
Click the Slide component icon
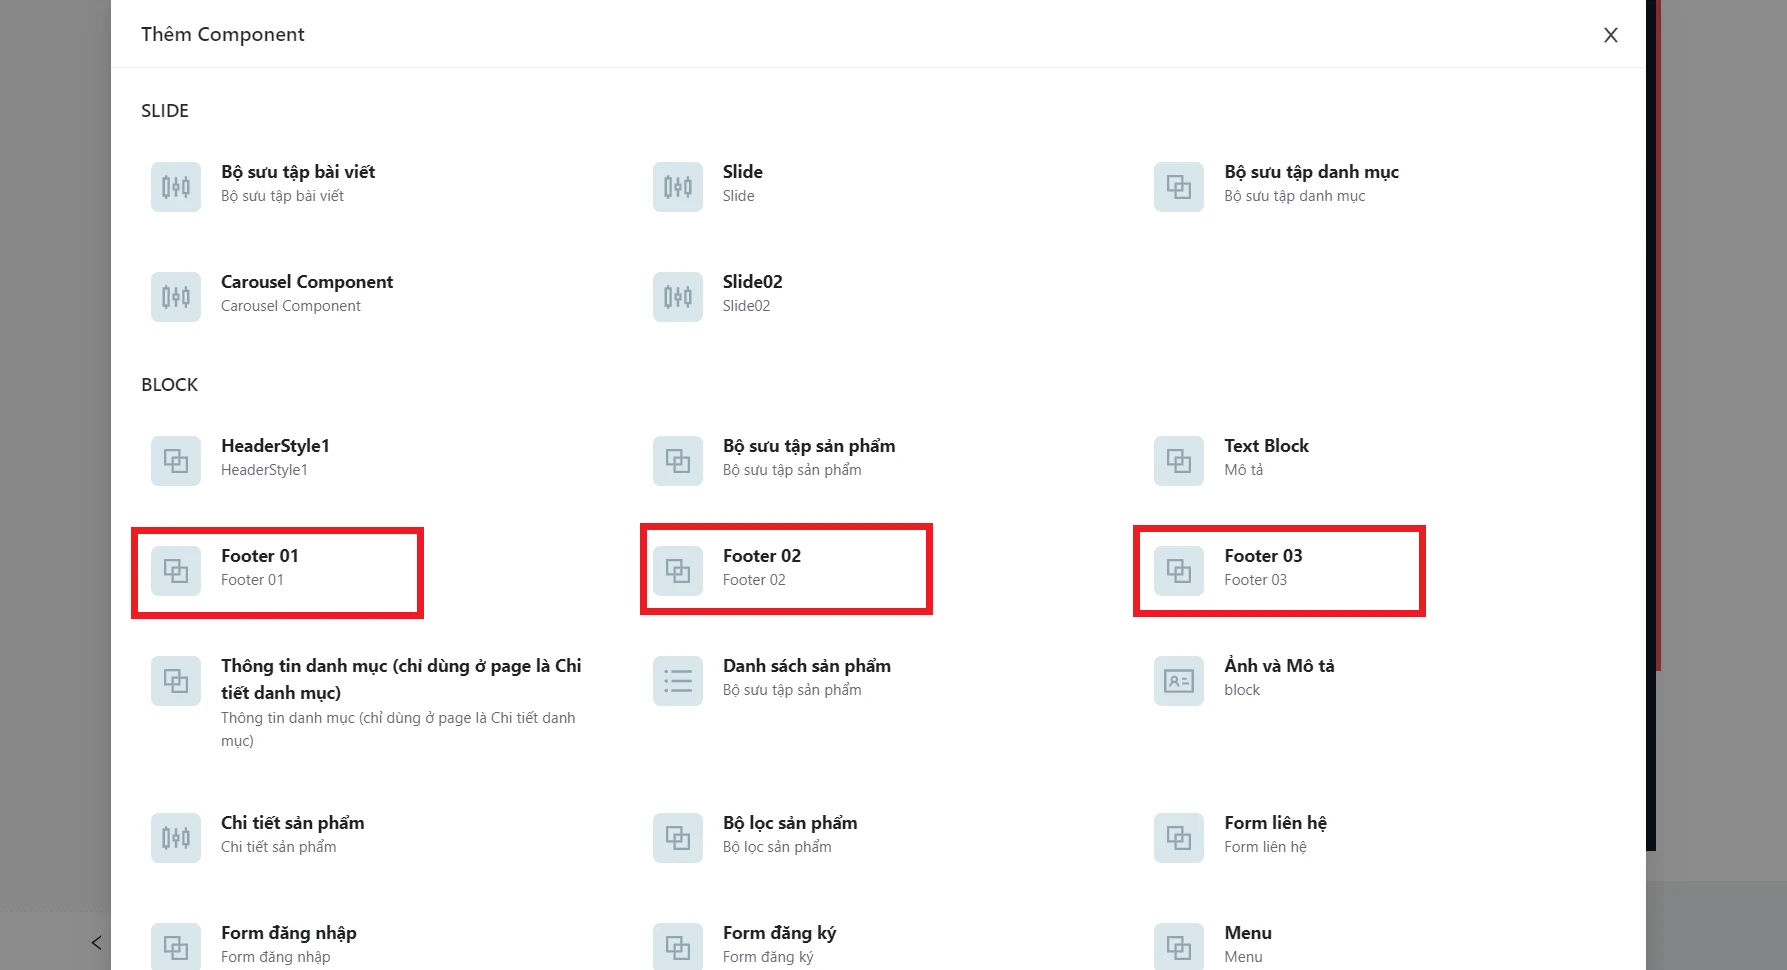tap(677, 187)
